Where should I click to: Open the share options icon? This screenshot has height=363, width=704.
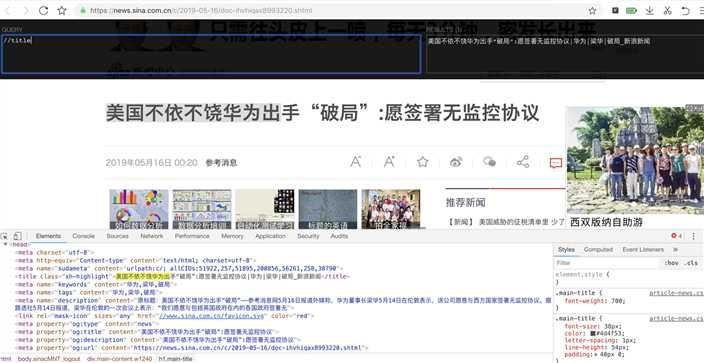(x=523, y=162)
